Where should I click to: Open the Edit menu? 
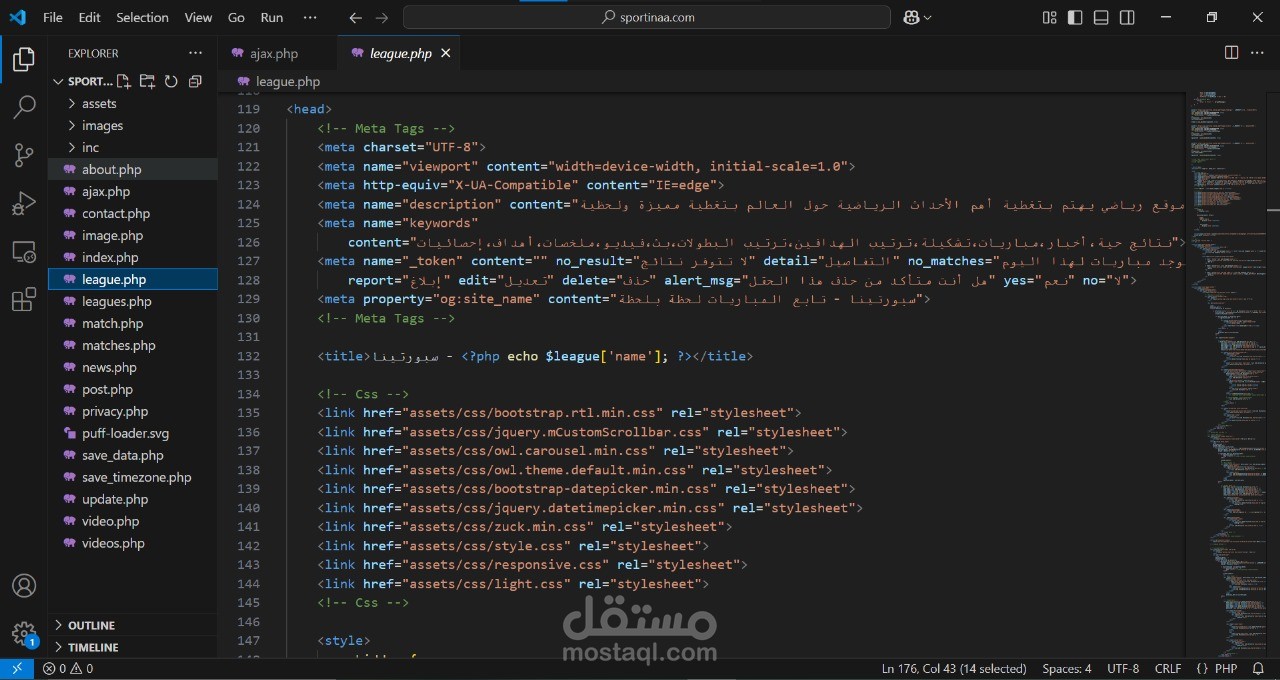[x=89, y=17]
